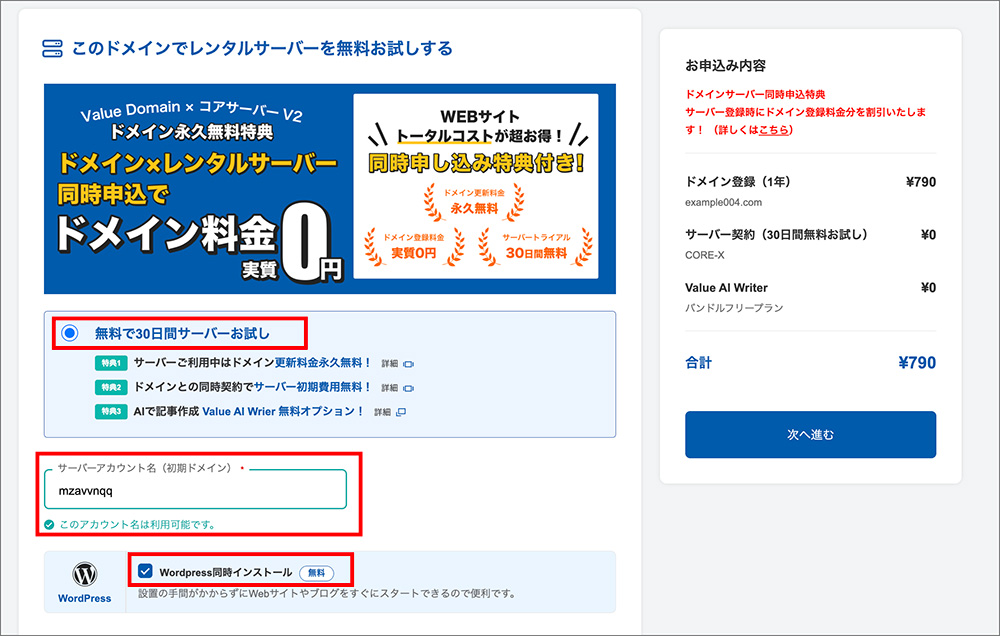
Task: Click the 次へ進む button
Action: tap(810, 434)
